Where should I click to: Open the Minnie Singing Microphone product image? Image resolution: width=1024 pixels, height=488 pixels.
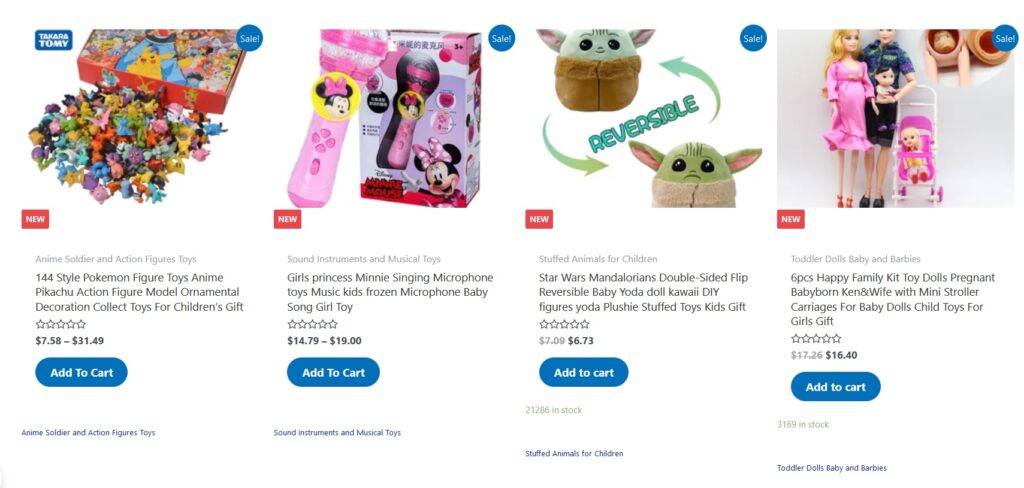point(385,118)
